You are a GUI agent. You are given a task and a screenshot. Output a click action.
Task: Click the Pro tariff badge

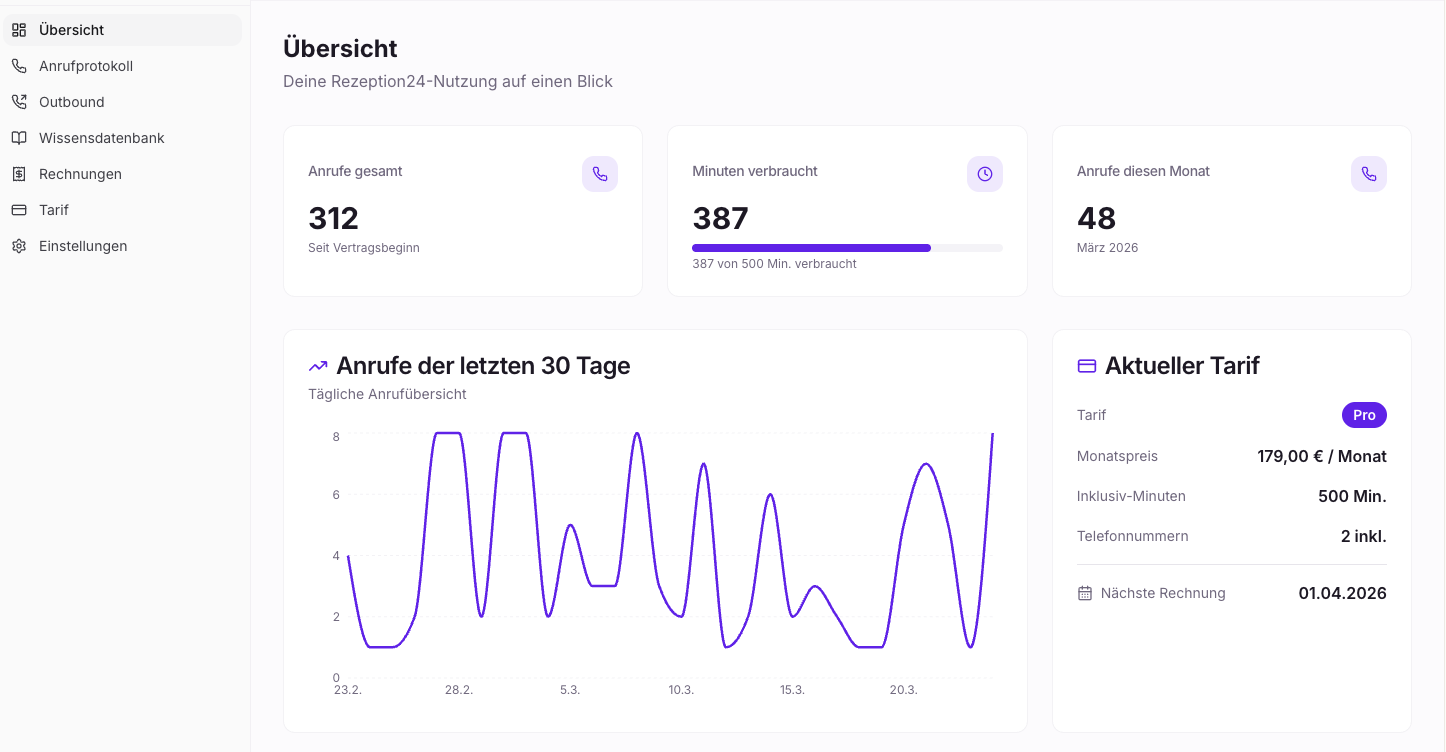pyautogui.click(x=1364, y=415)
